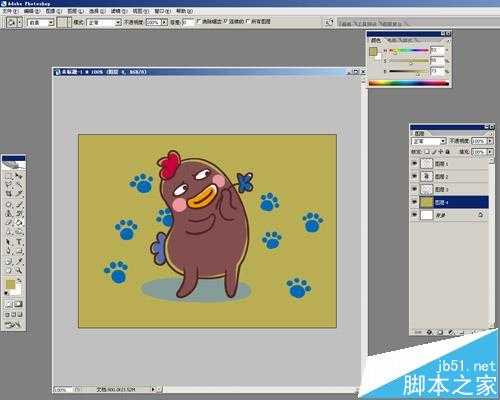
Task: Select the Lasso tool
Action: point(9,184)
